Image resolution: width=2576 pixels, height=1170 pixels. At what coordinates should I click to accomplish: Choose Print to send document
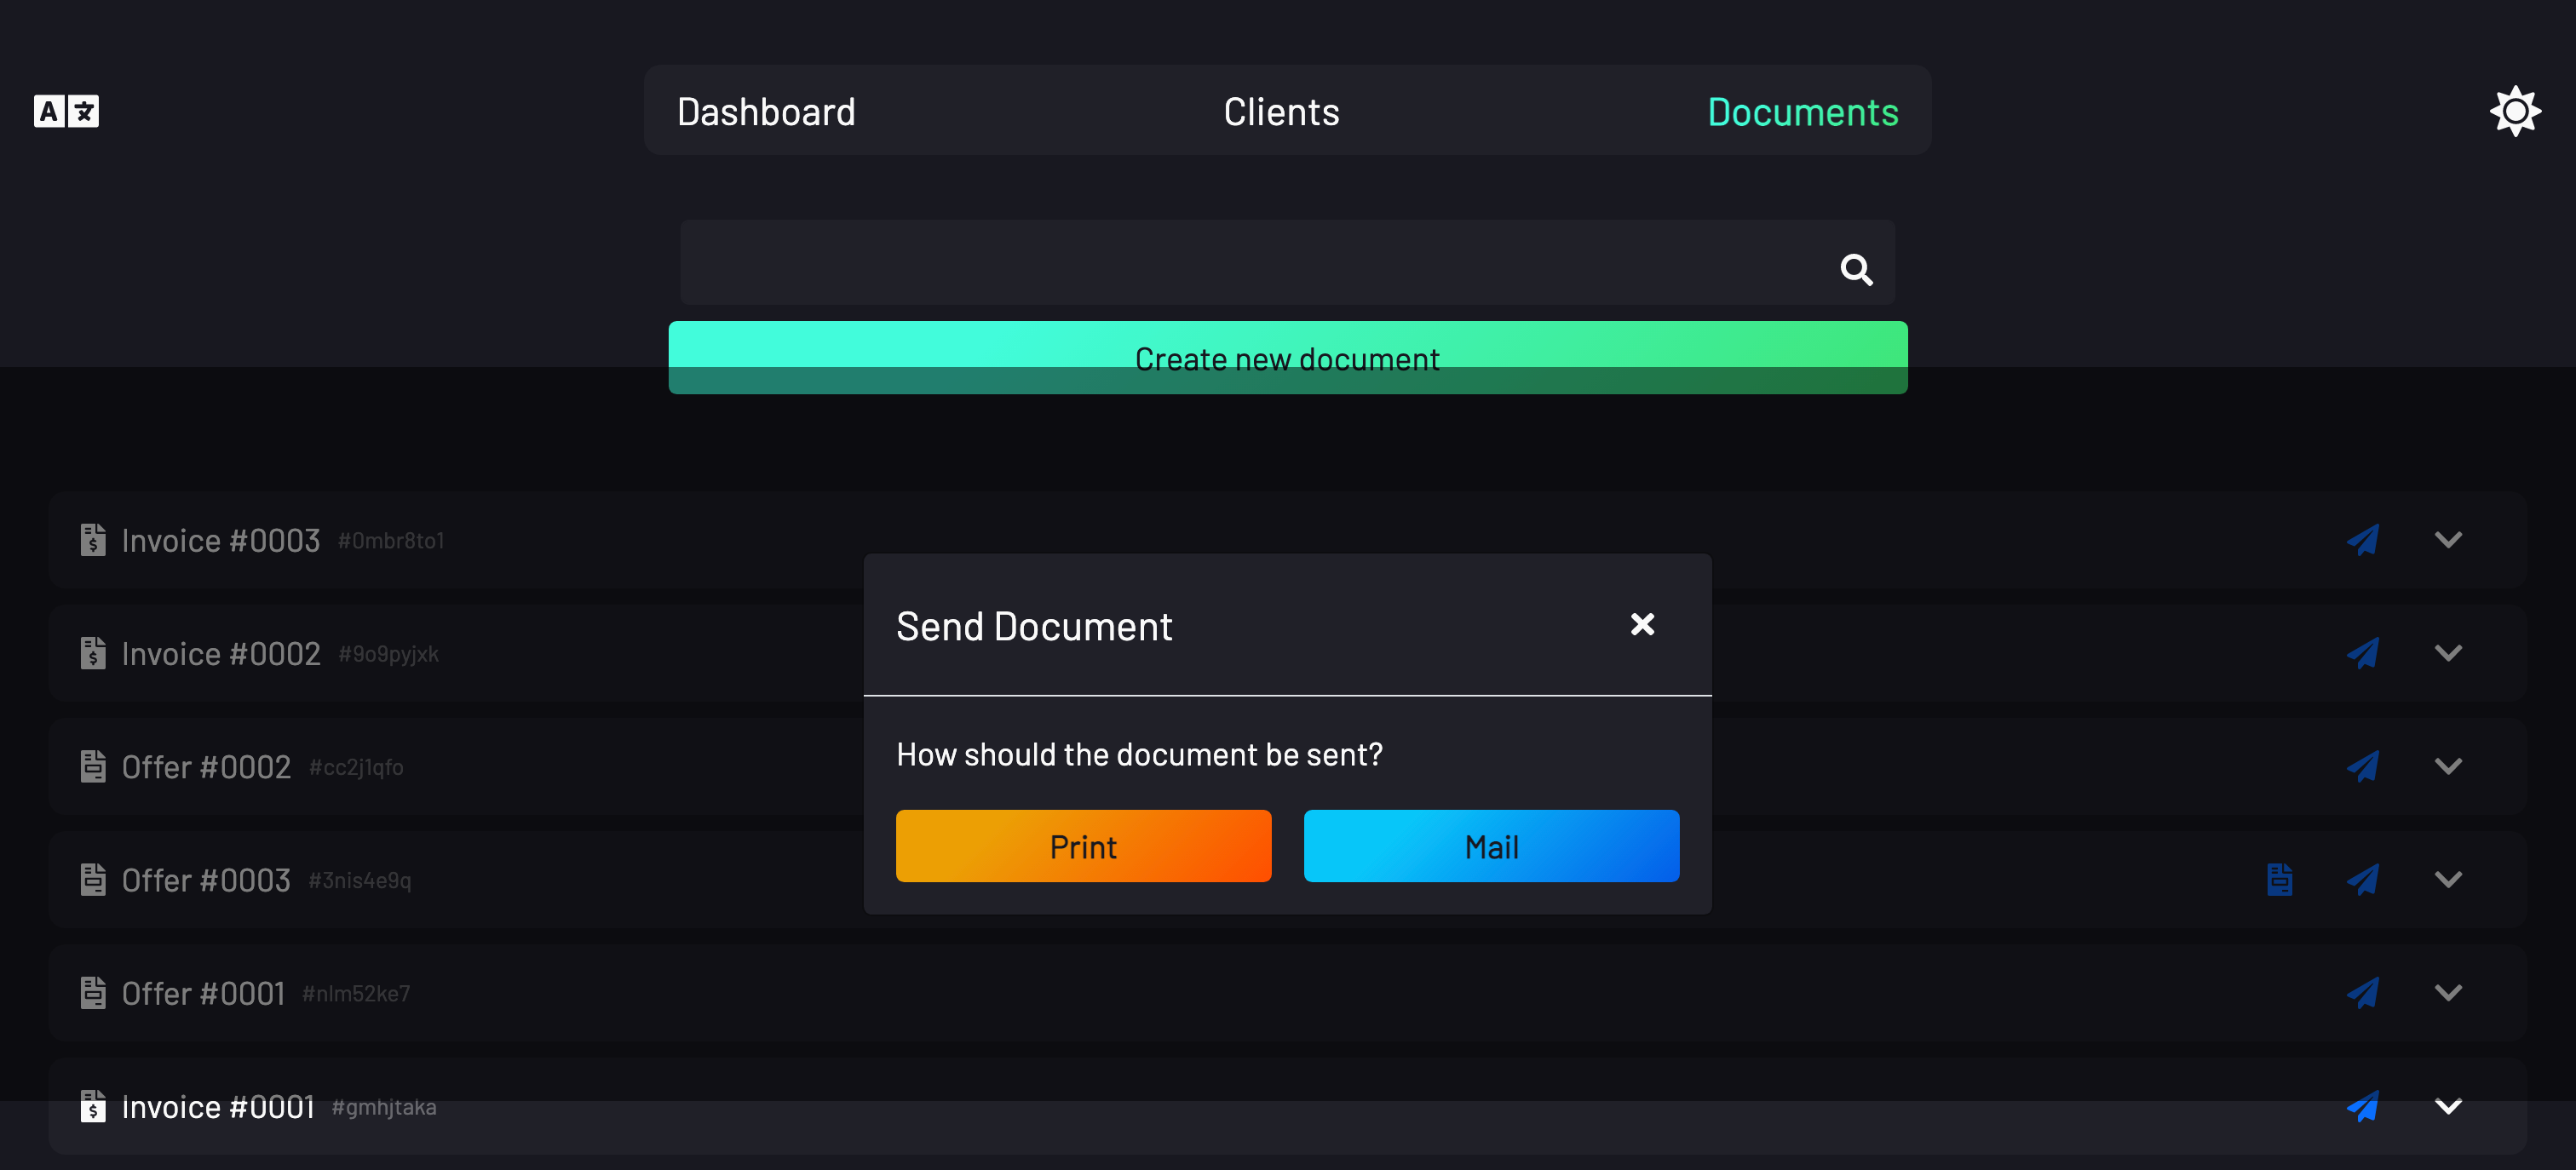tap(1083, 846)
